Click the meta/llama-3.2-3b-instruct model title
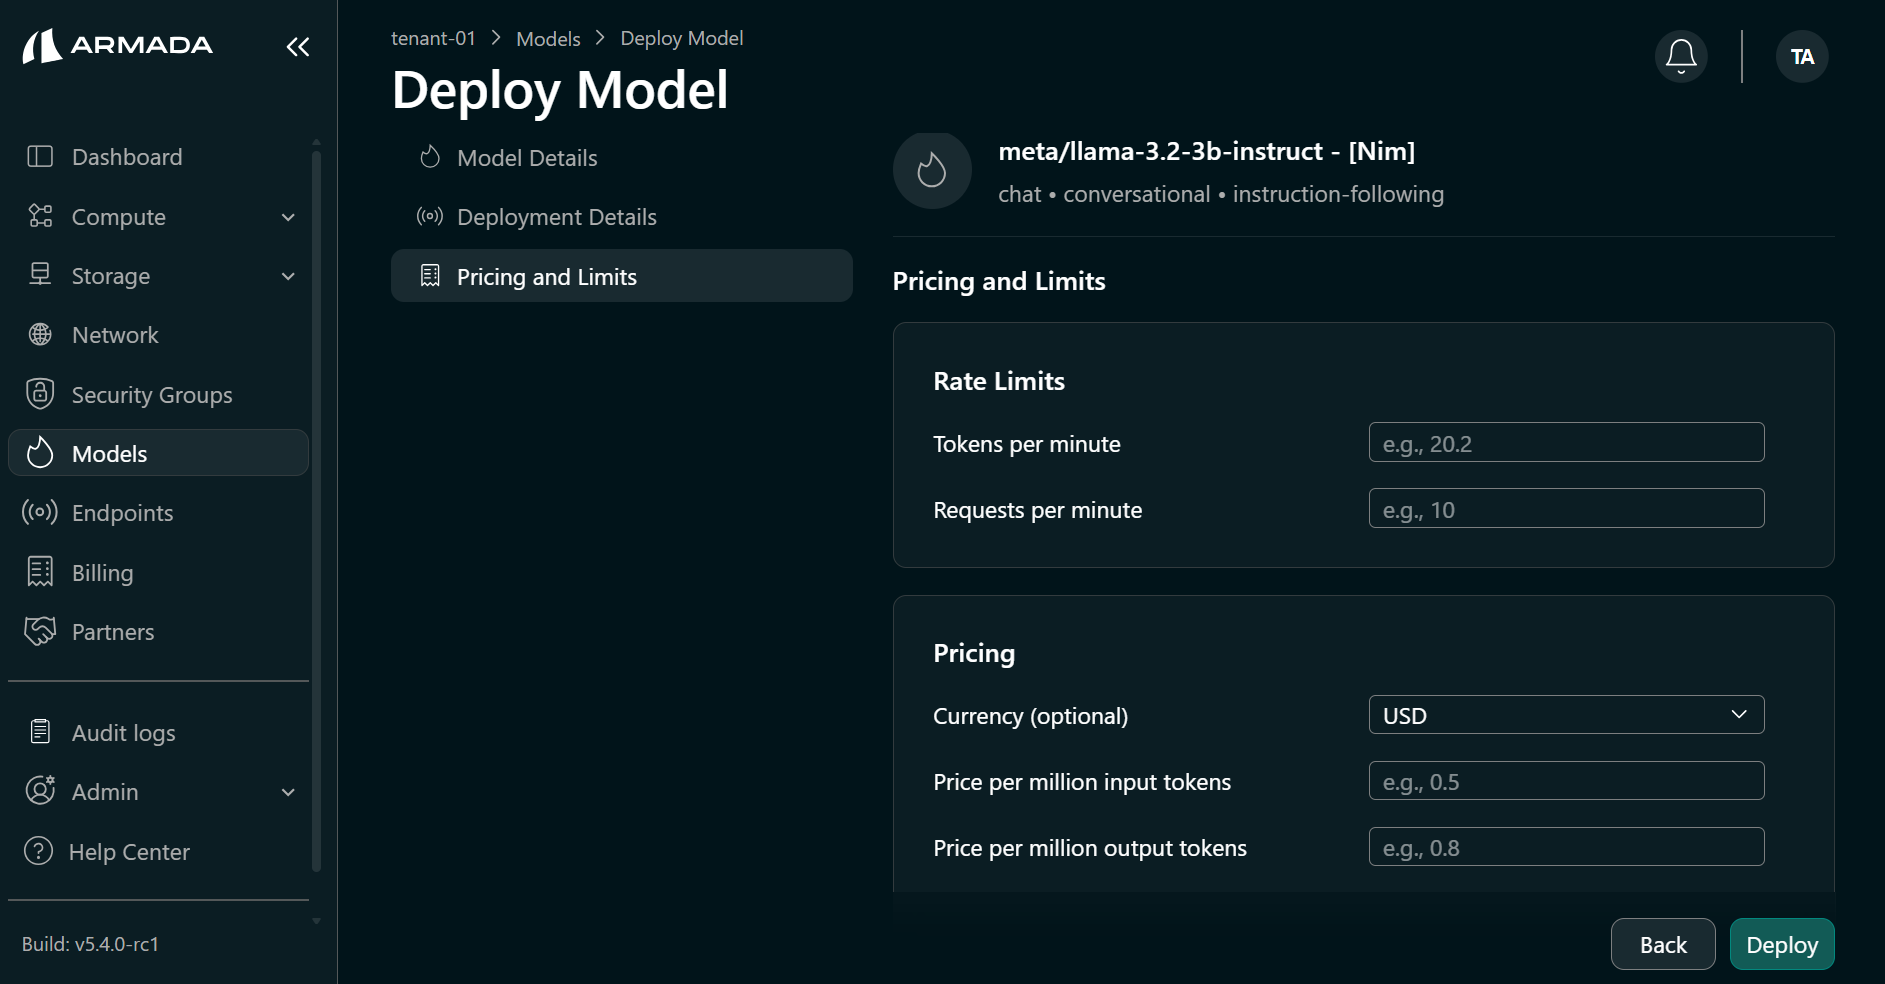 point(1206,151)
